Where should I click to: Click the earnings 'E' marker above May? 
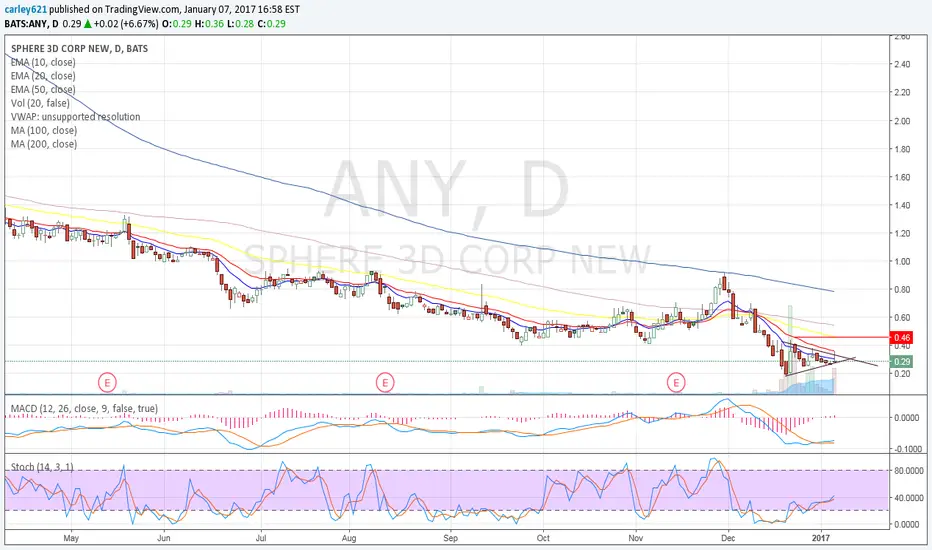pyautogui.click(x=107, y=382)
